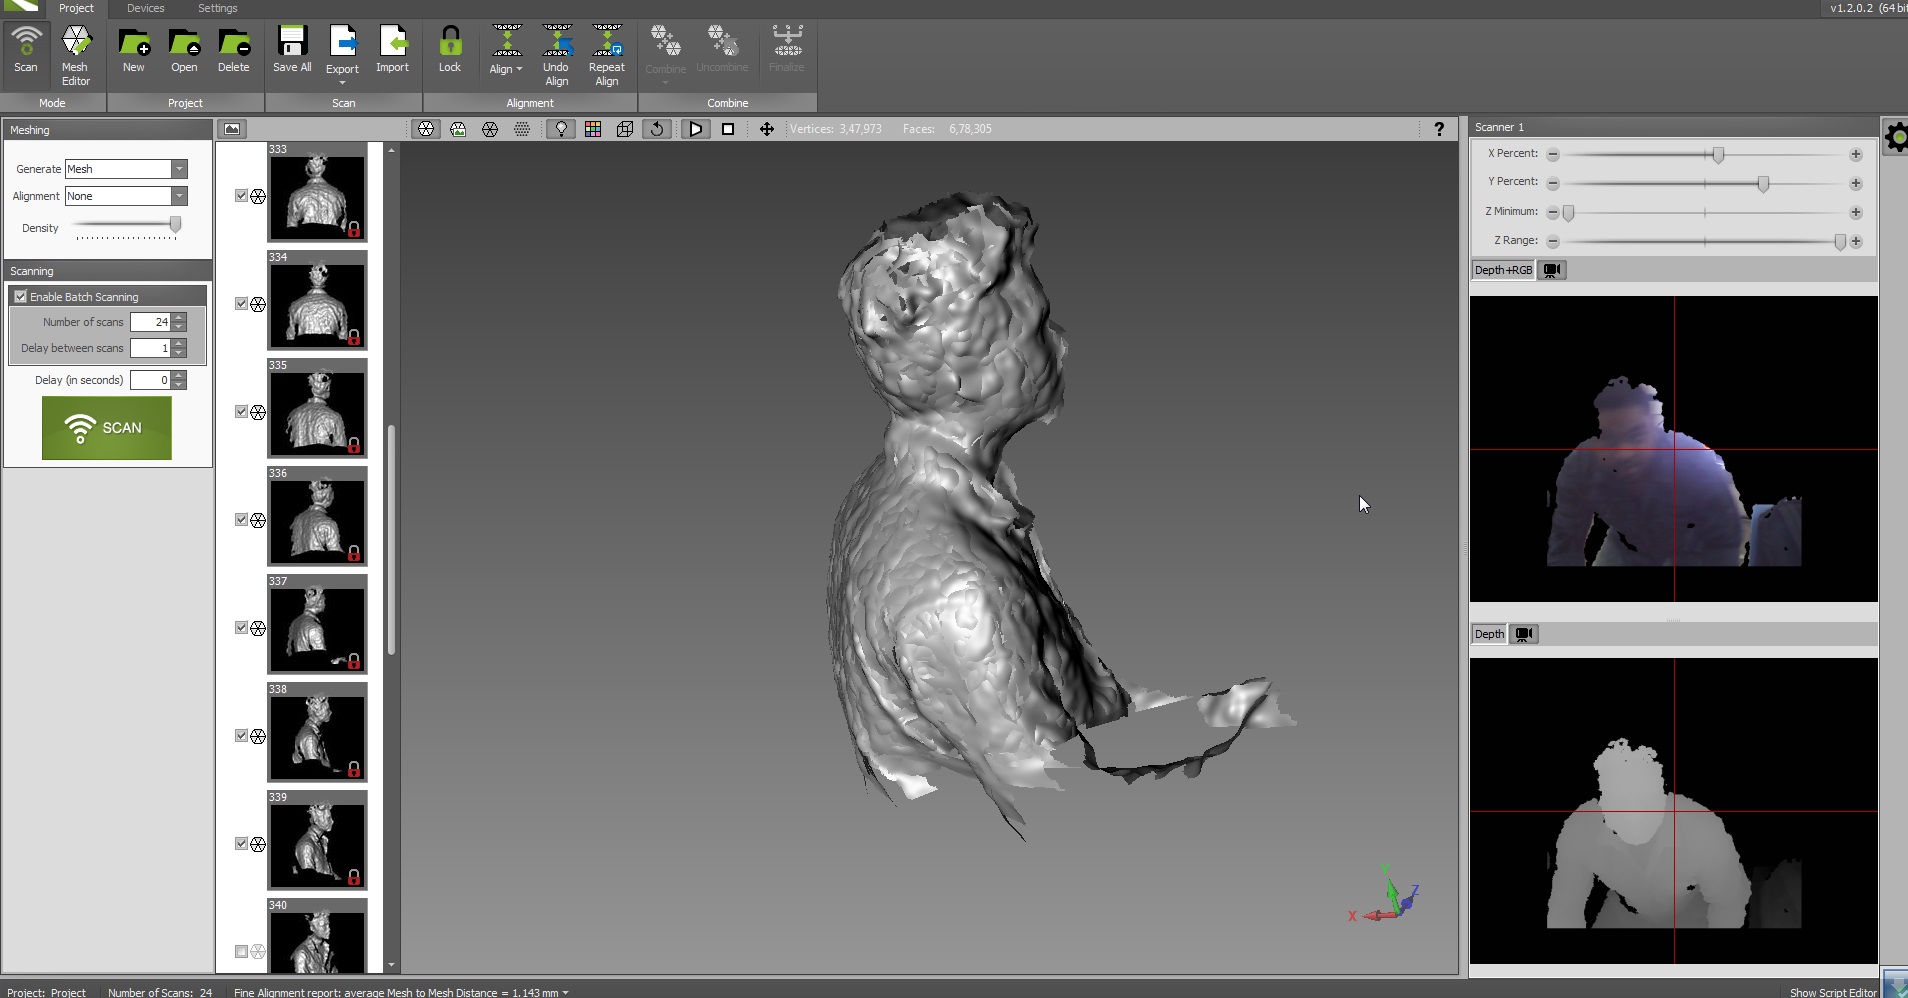Open the Alignment None dropdown
1908x998 pixels.
click(x=179, y=196)
